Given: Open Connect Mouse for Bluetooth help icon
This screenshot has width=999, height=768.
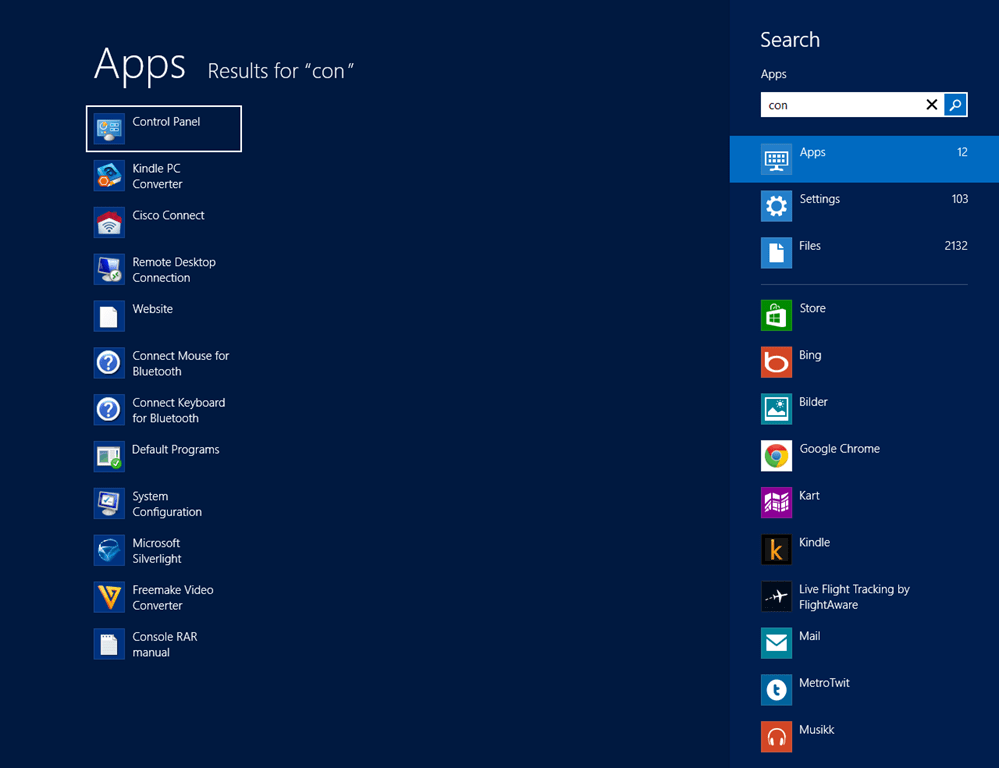Looking at the screenshot, I should tap(109, 363).
